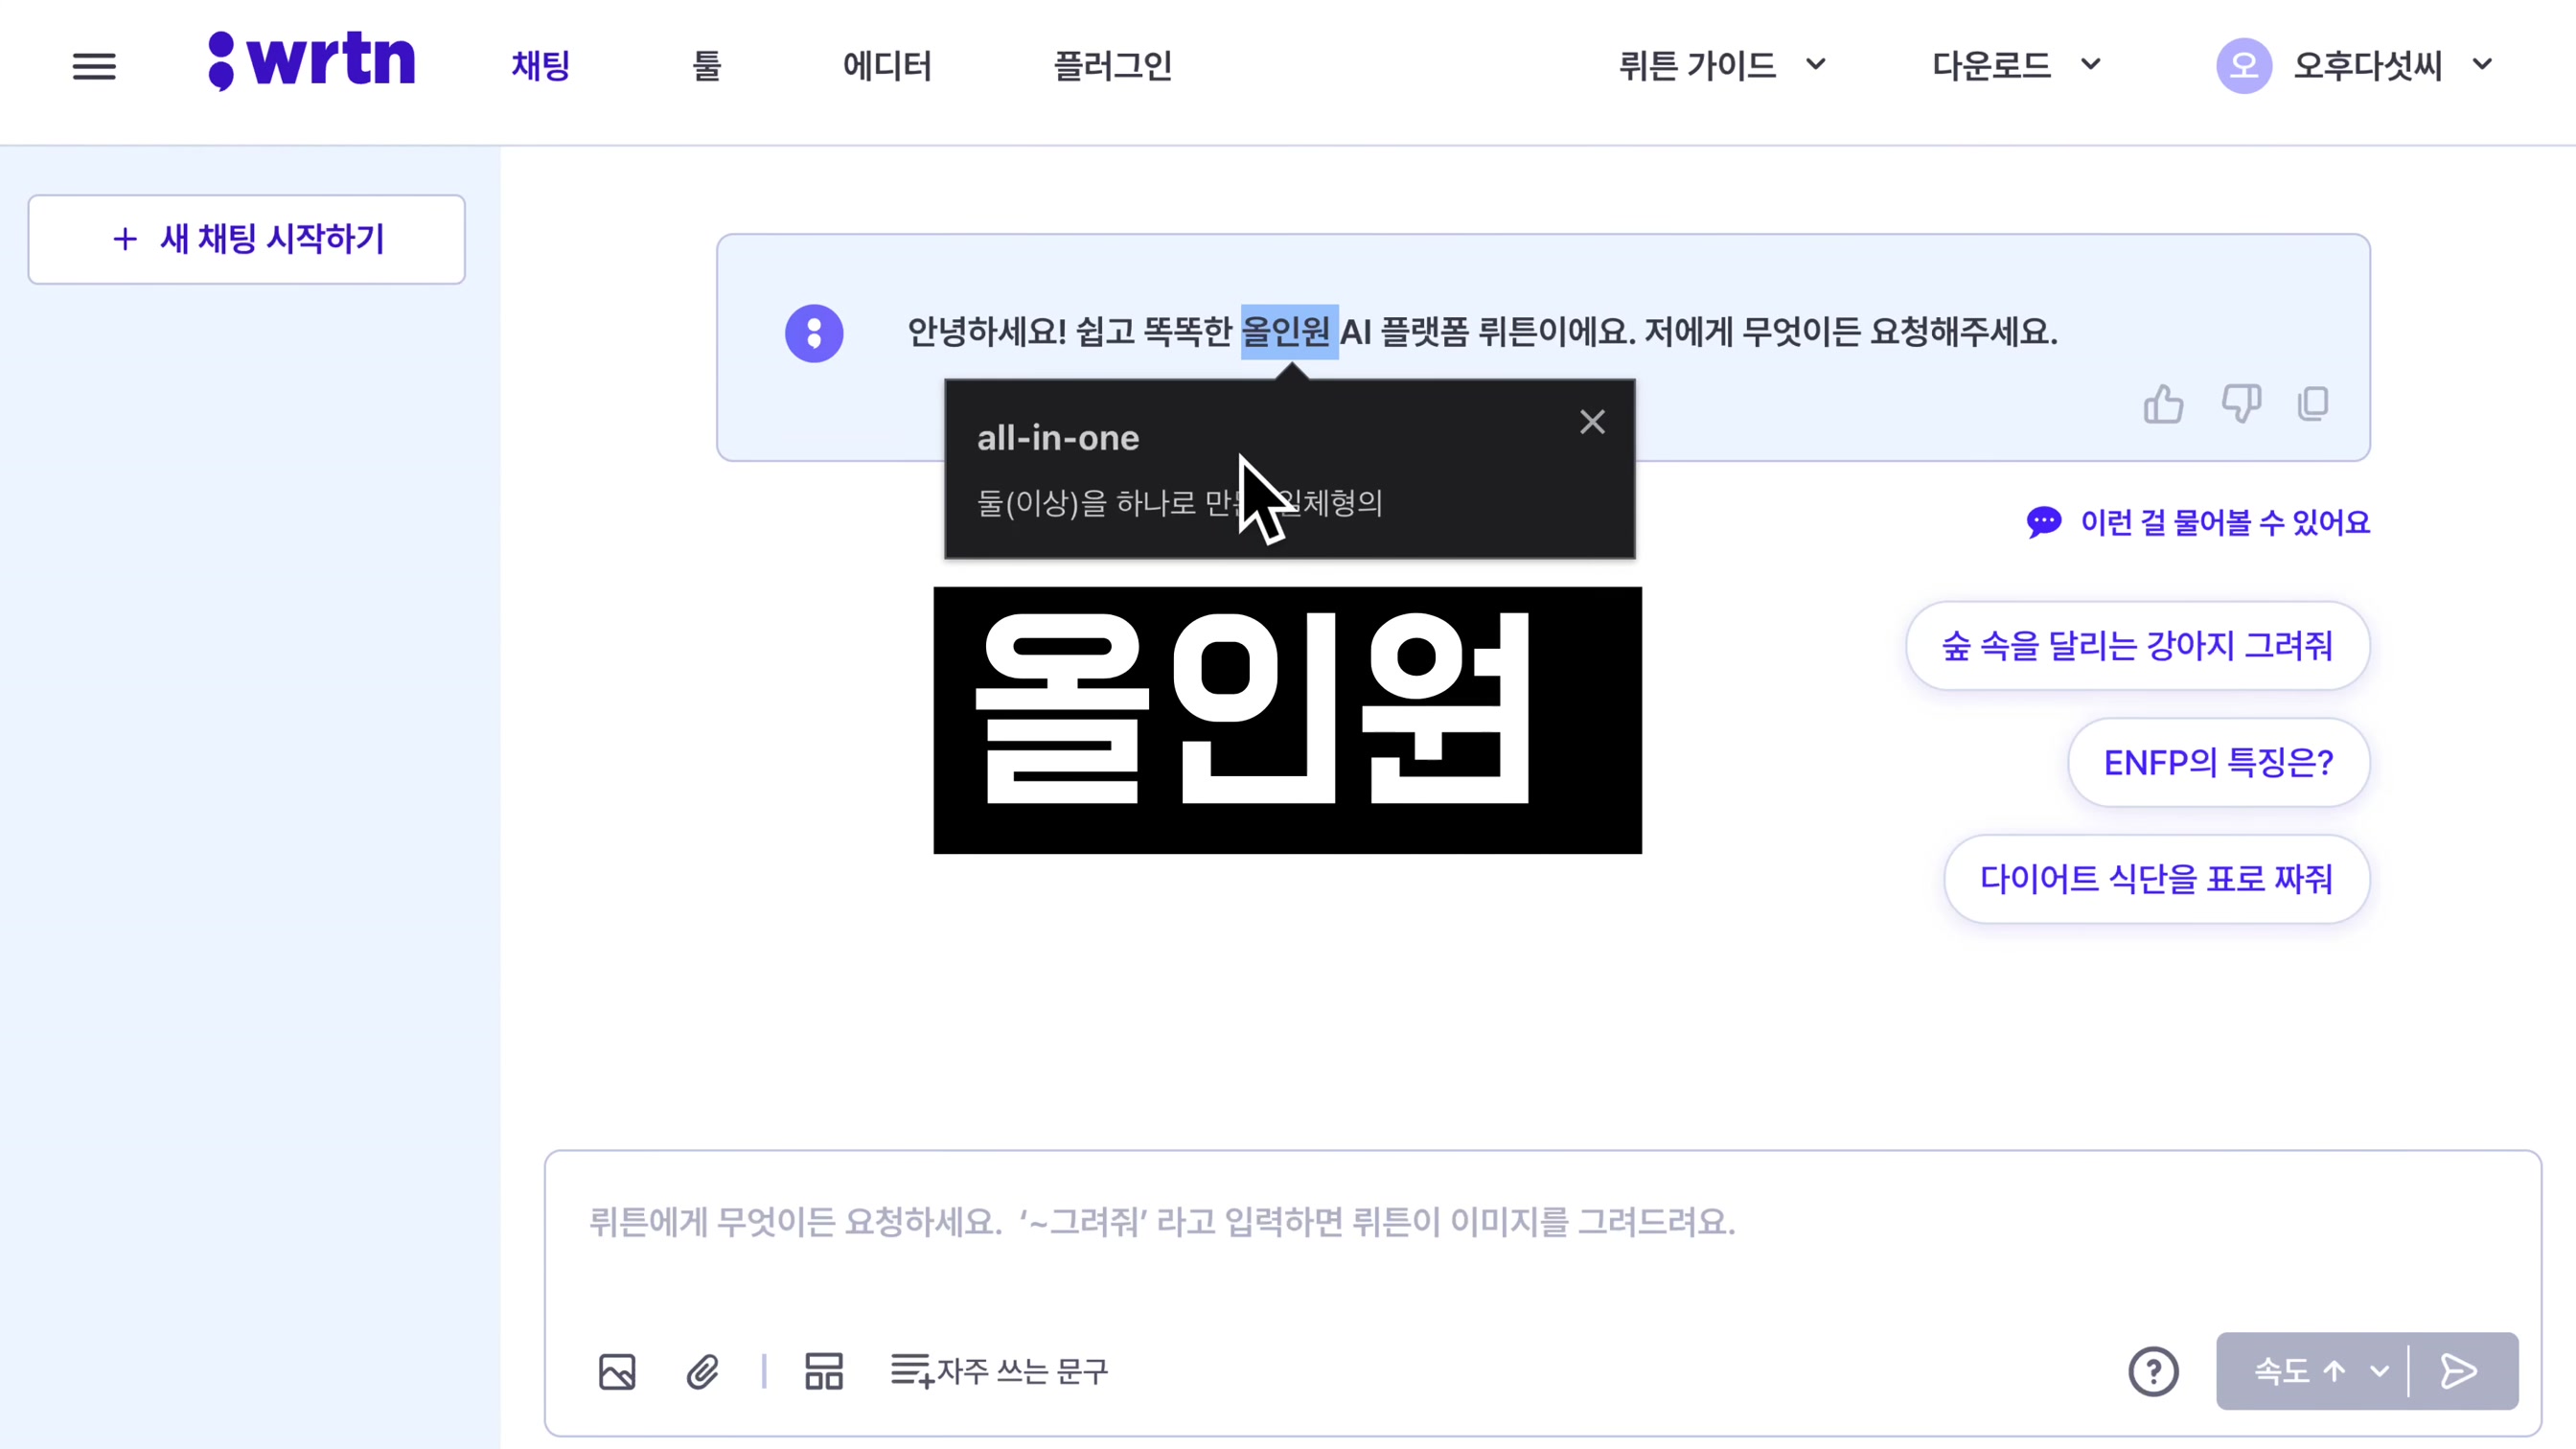Open 자주 쓰는 문구 saved phrases
Viewport: 2576px width, 1449px height.
click(x=999, y=1371)
